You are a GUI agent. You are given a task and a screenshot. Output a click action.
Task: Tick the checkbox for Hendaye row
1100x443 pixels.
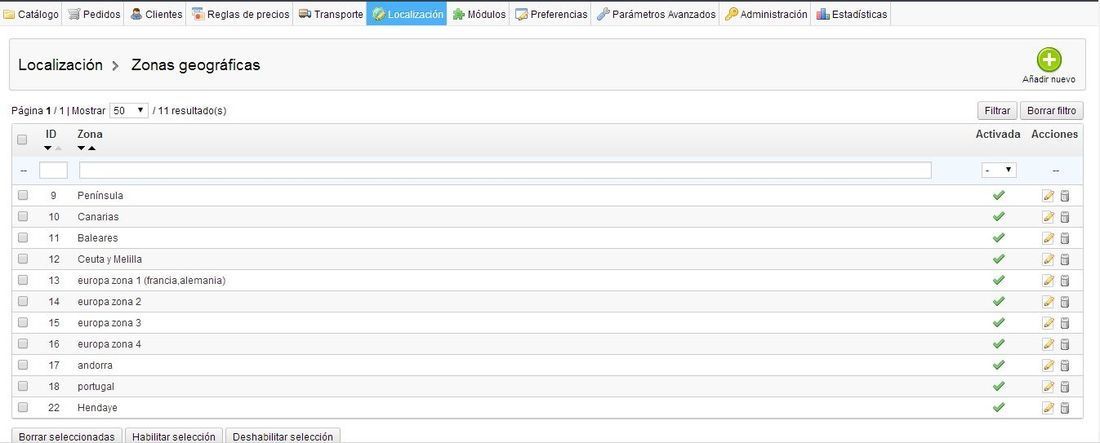pyautogui.click(x=22, y=407)
